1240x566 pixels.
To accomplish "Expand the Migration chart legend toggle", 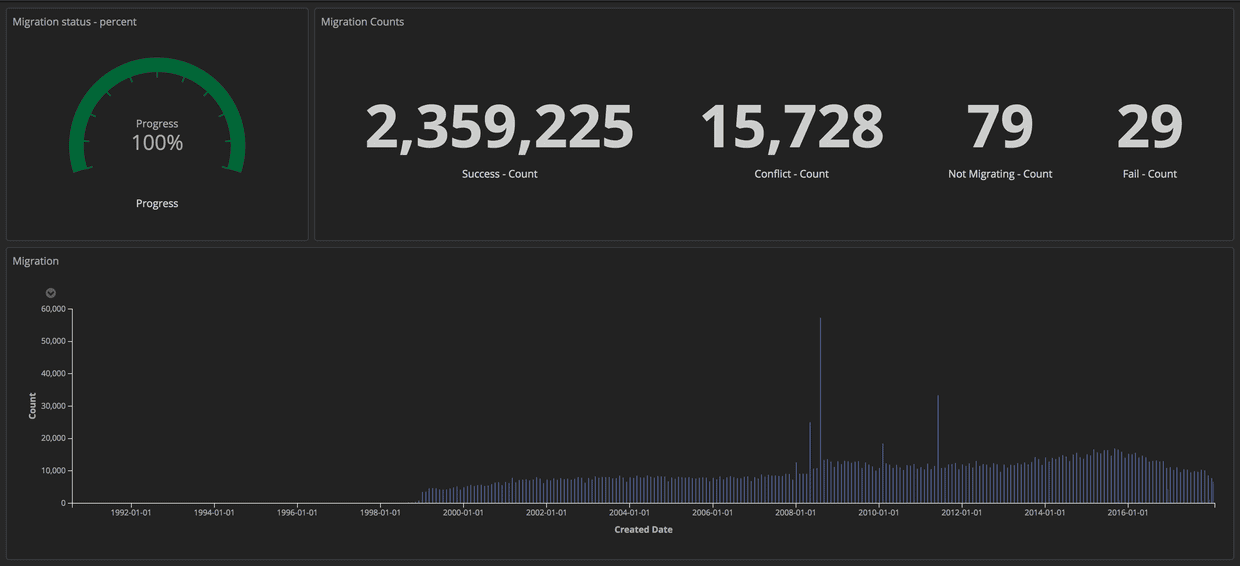I will 51,293.
